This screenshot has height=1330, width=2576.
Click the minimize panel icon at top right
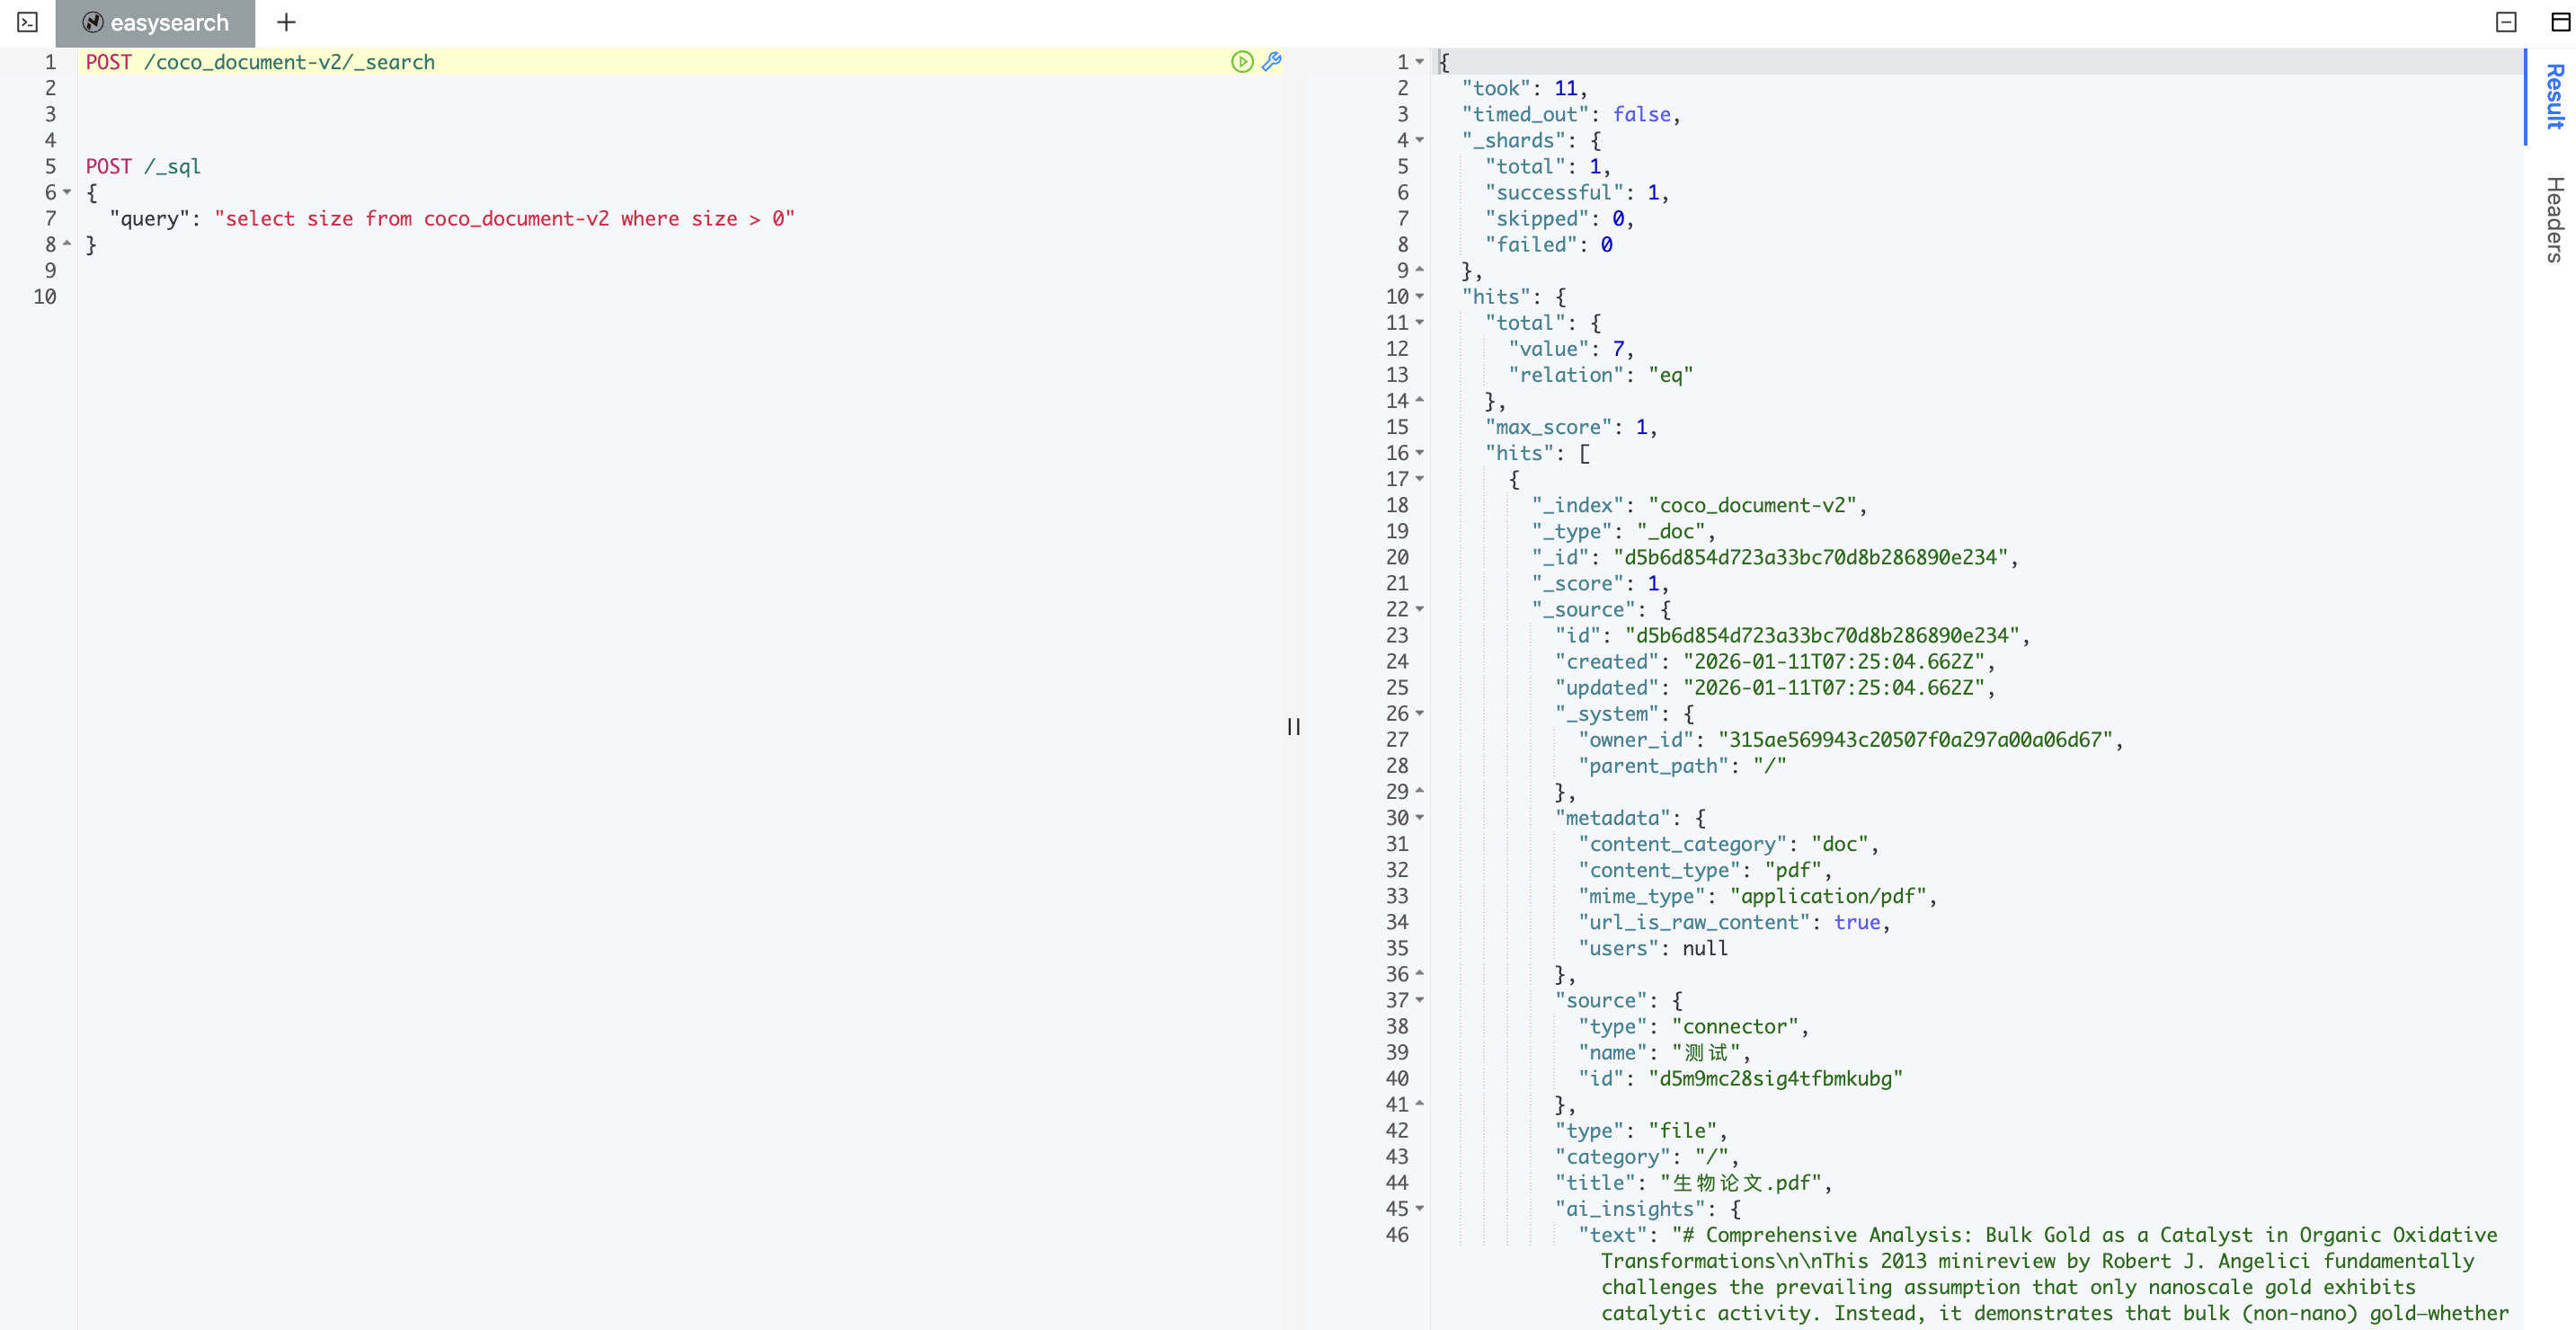coord(2505,22)
